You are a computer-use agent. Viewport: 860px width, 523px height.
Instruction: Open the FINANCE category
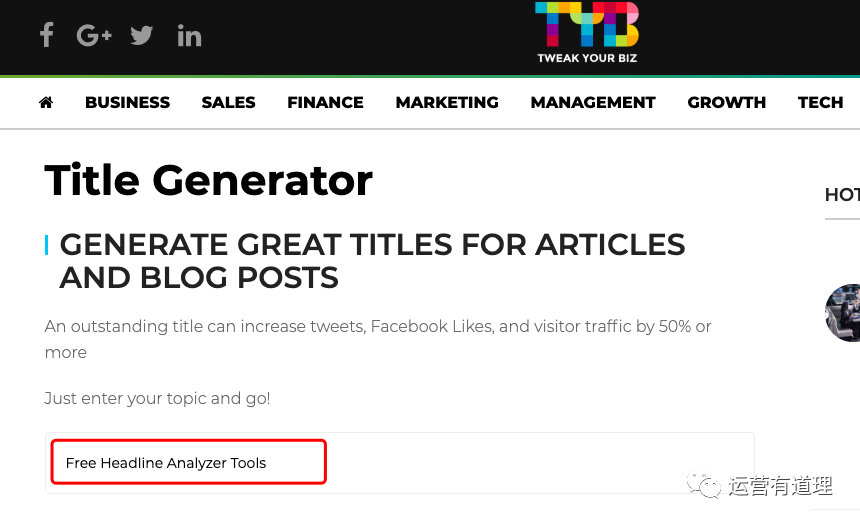(325, 103)
